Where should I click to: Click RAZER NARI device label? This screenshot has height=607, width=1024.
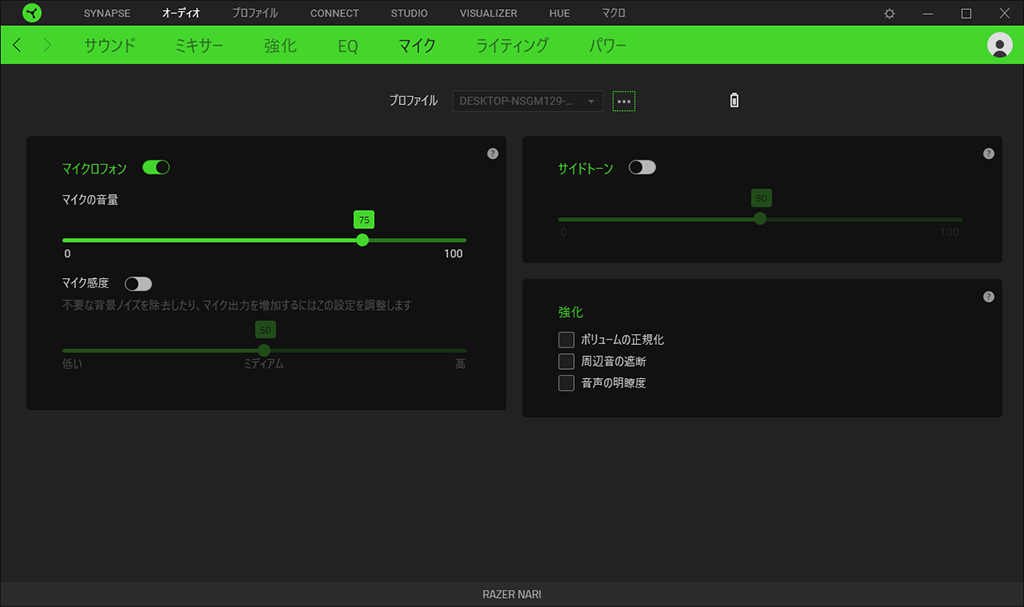pyautogui.click(x=512, y=594)
